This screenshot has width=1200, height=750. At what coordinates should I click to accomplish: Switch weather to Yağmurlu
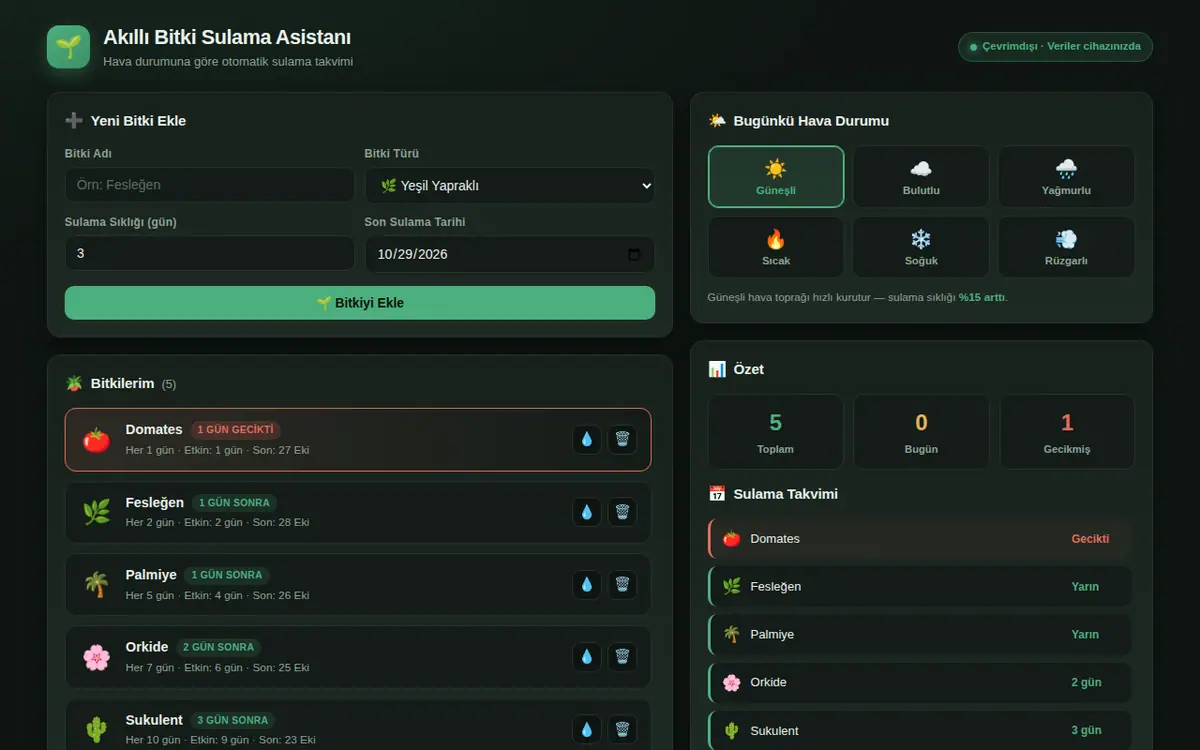point(1066,177)
